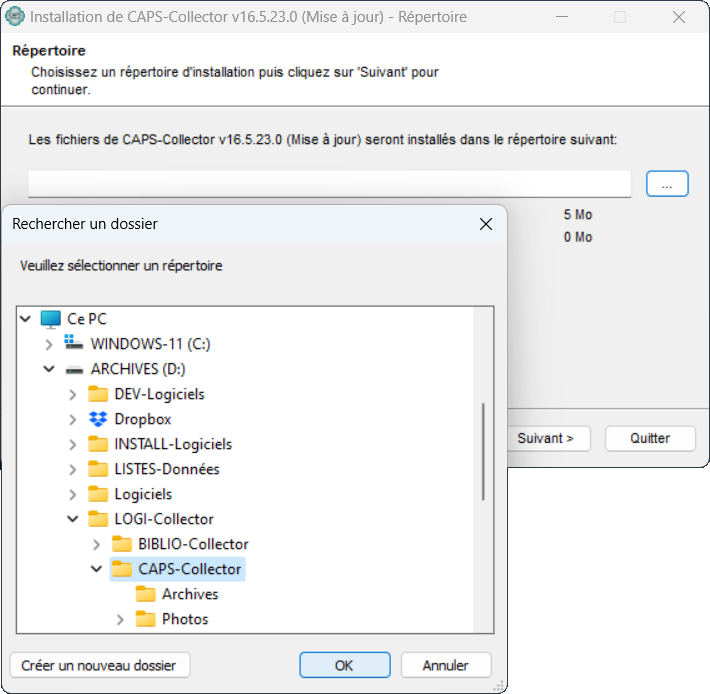Minimize the installer window
Viewport: 710px width, 694px height.
click(562, 17)
